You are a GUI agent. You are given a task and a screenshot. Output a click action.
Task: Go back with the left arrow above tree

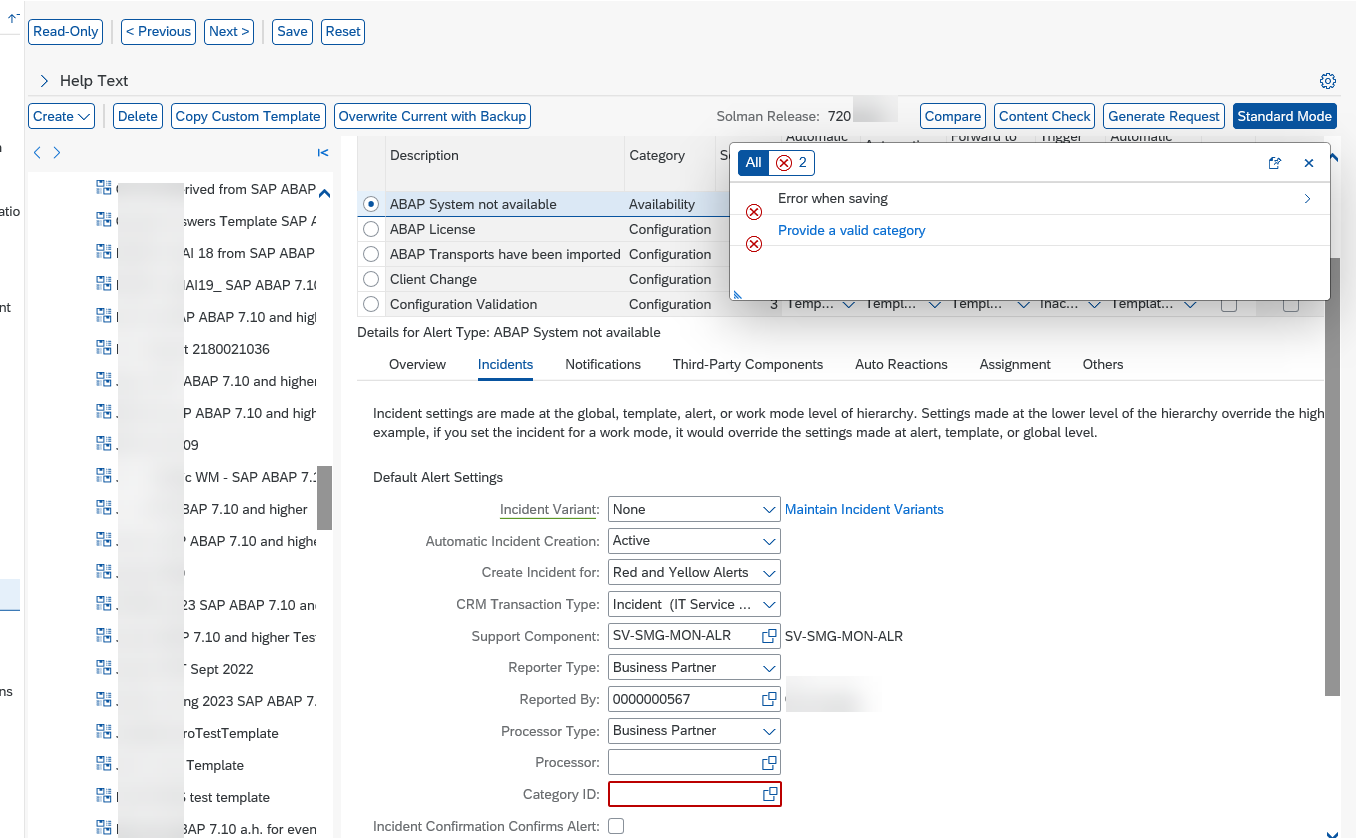[x=38, y=153]
